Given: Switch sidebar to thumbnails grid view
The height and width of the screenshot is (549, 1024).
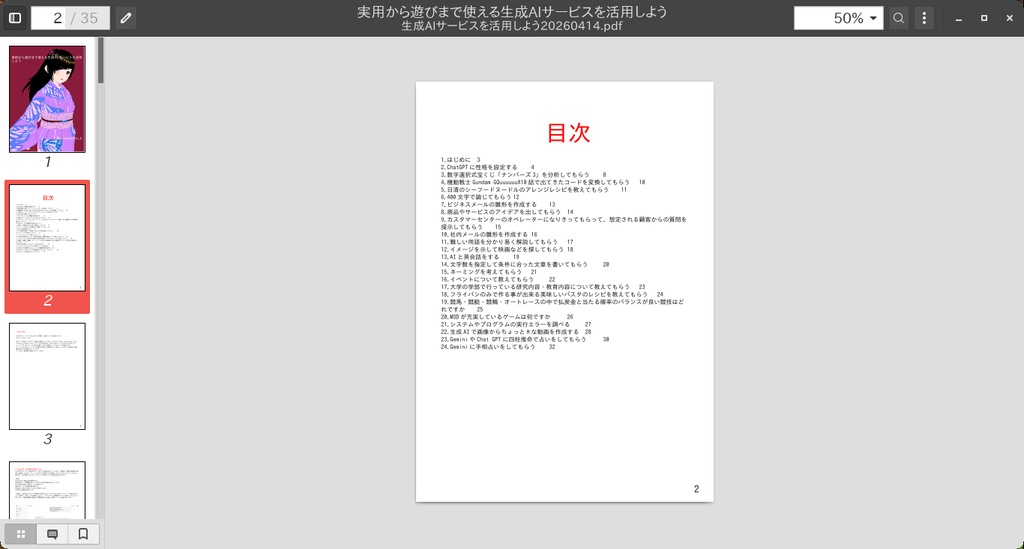Looking at the screenshot, I should coord(21,534).
